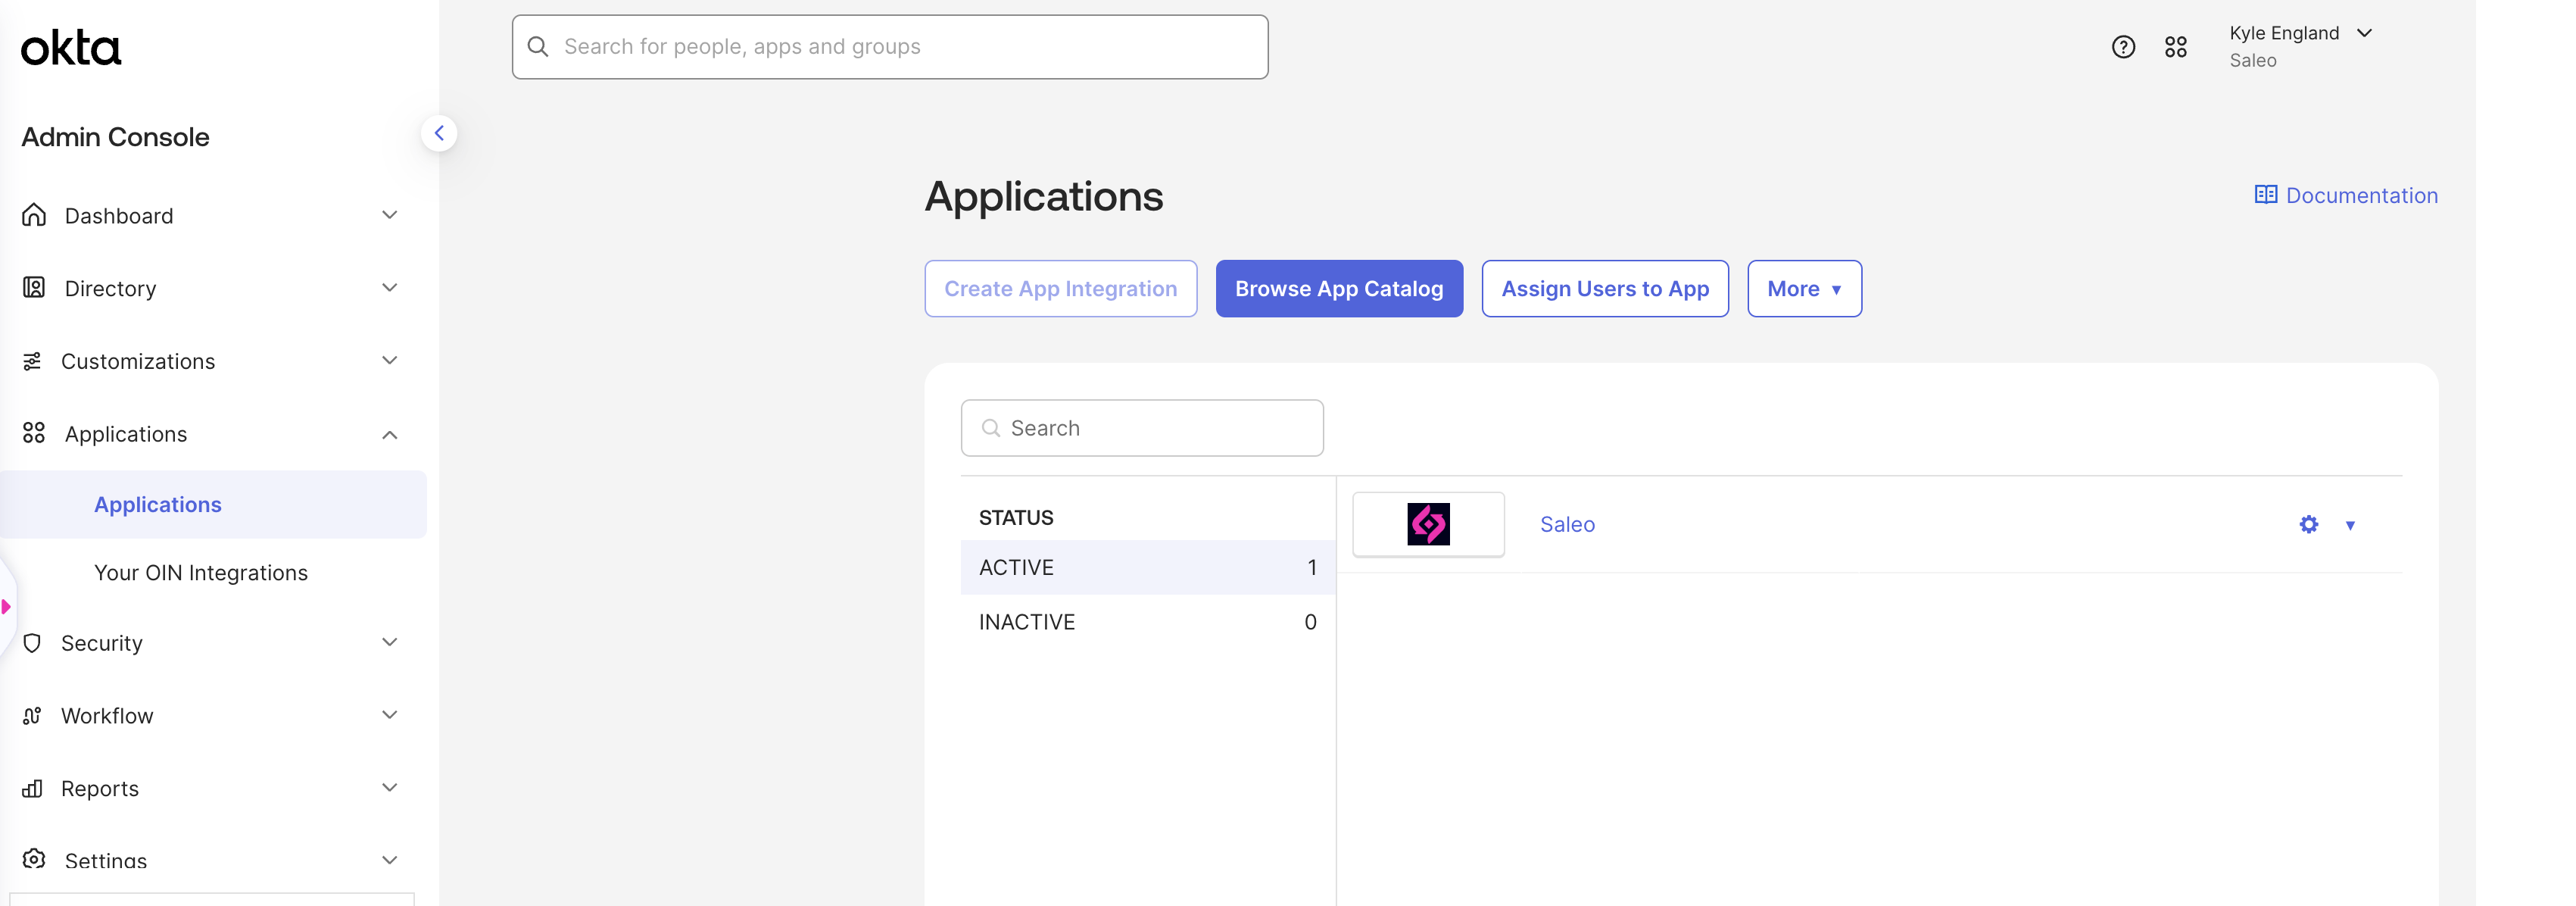
Task: Open the Security section
Action: point(102,644)
